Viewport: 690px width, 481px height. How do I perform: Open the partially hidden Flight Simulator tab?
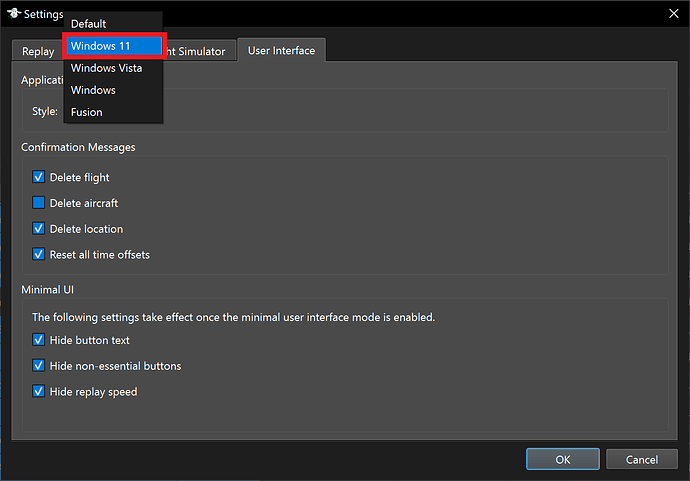click(x=200, y=51)
